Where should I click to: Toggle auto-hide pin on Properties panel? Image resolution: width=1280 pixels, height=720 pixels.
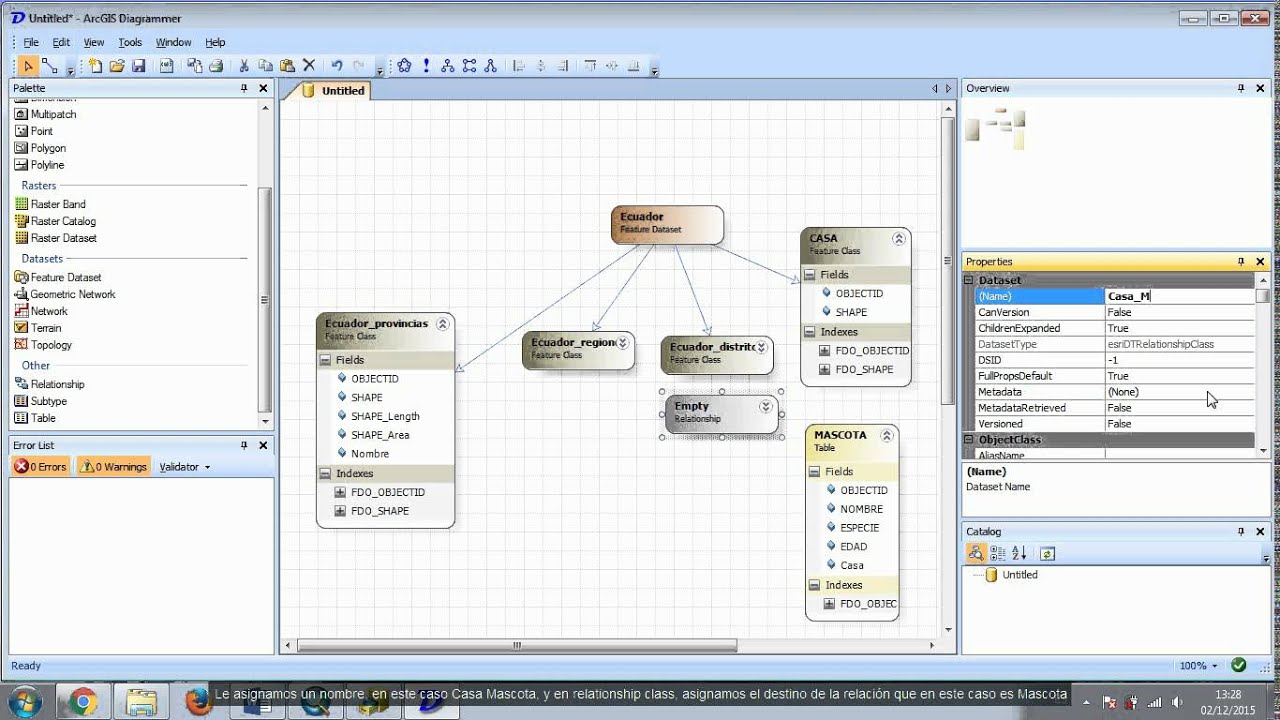(1241, 262)
